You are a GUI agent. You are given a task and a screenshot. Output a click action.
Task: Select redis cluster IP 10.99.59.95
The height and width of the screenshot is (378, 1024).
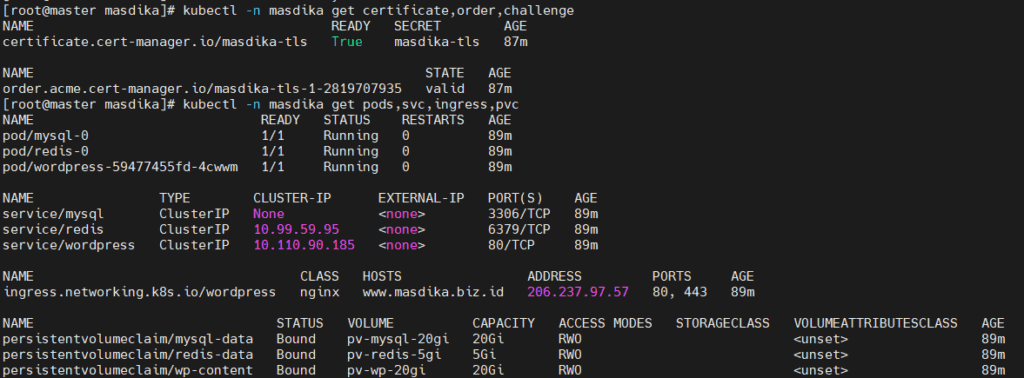(296, 229)
